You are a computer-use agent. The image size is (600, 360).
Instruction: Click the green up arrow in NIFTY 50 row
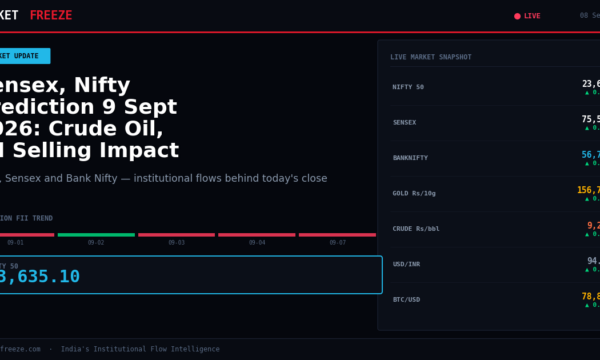[x=587, y=93]
